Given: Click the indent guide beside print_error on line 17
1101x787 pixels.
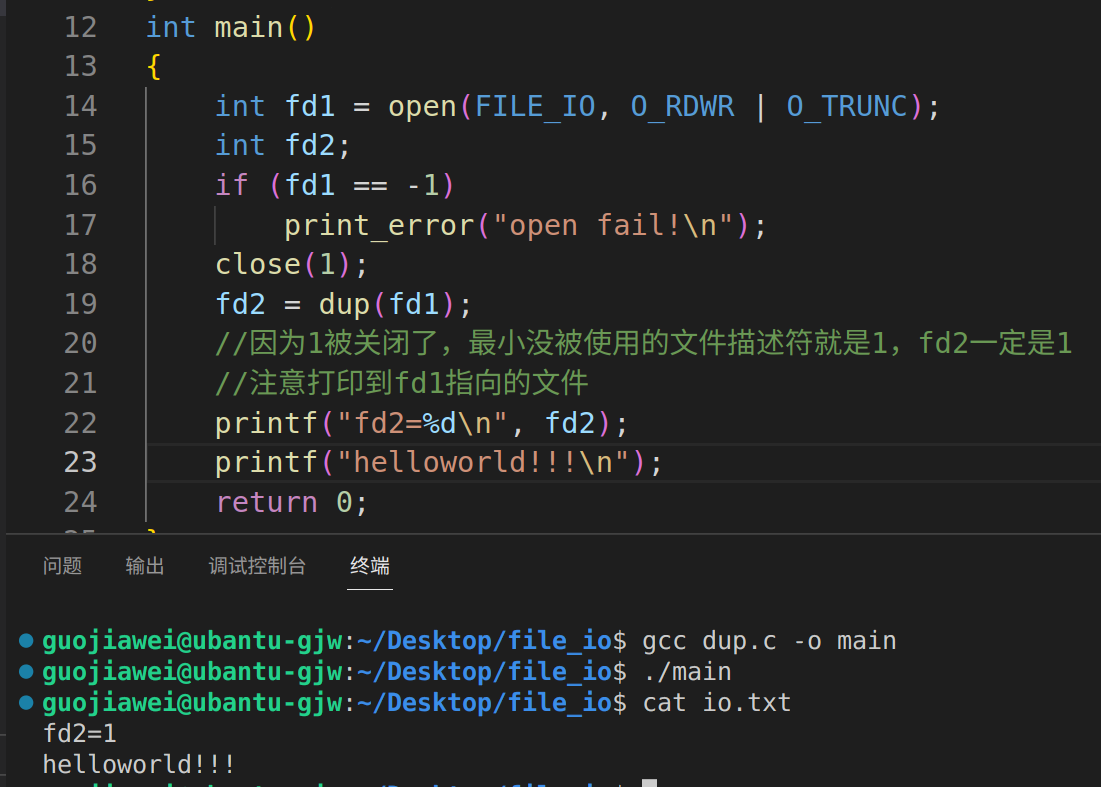Looking at the screenshot, I should coord(215,225).
